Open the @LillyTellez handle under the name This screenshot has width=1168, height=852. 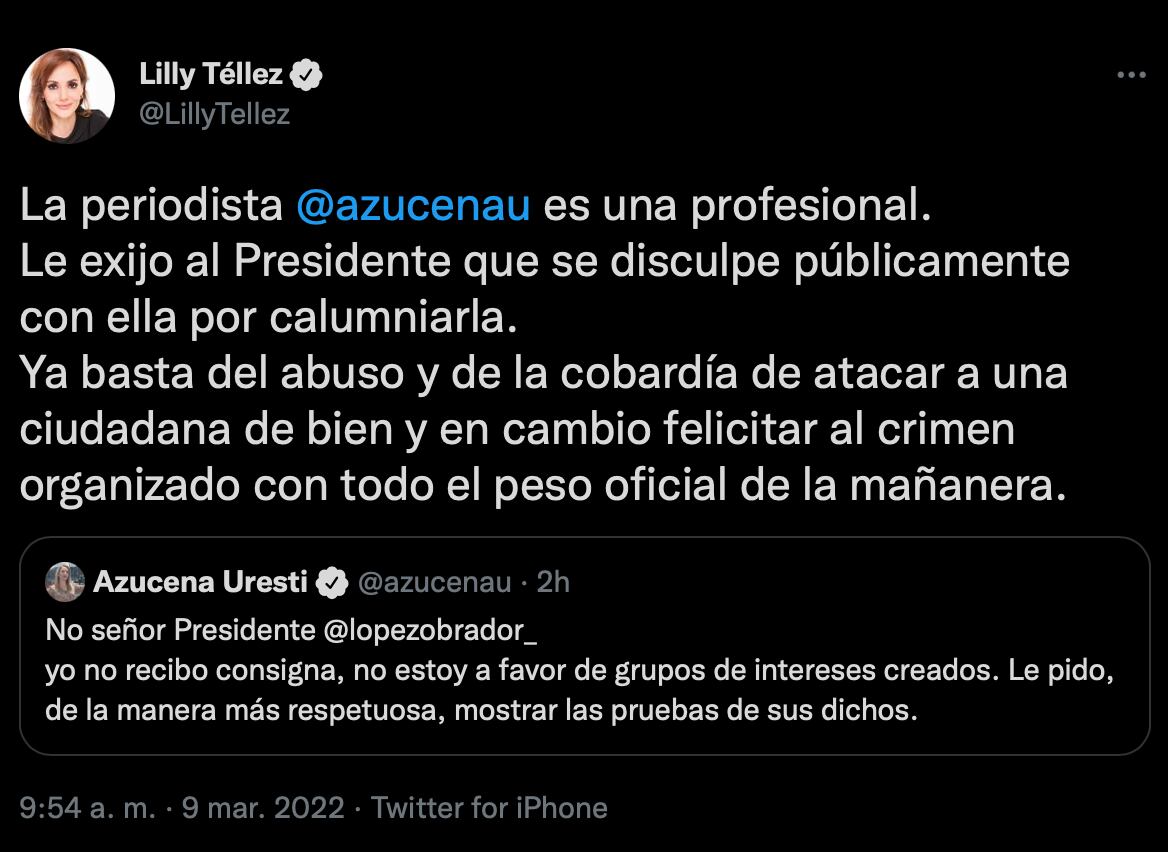click(x=215, y=114)
